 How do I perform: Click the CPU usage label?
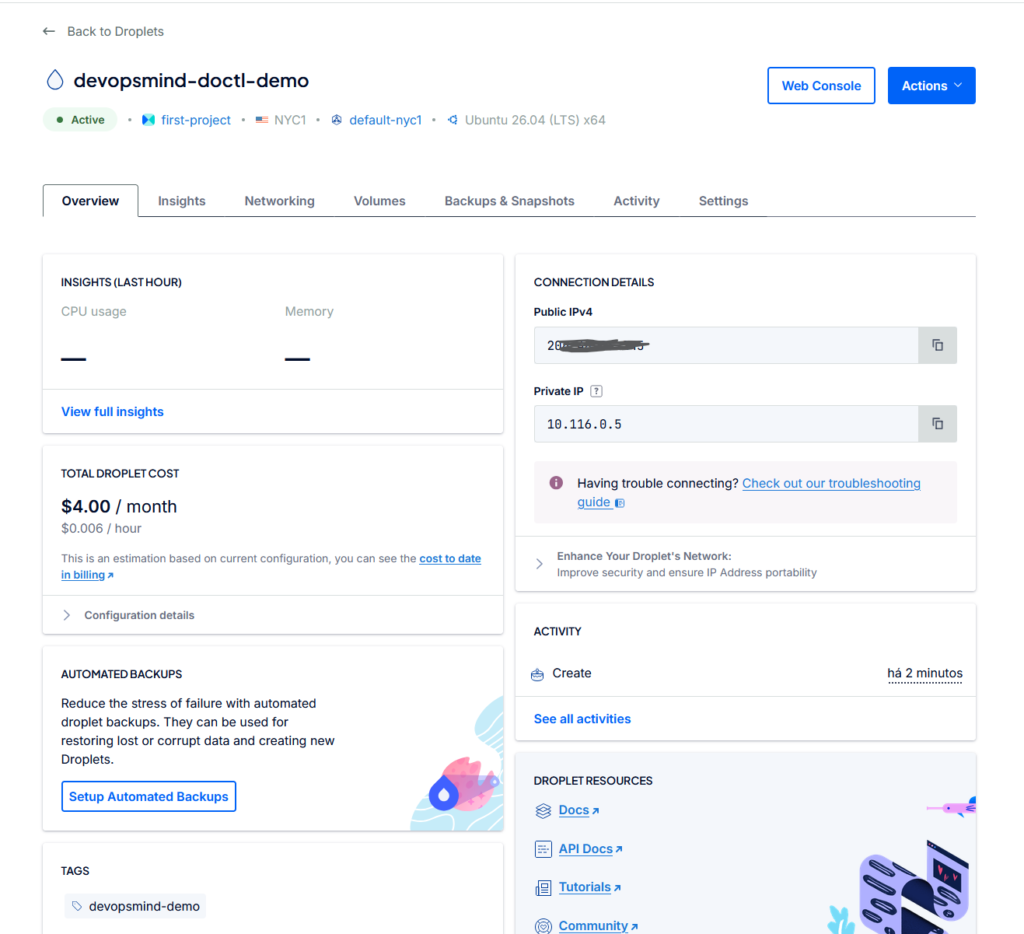(93, 312)
